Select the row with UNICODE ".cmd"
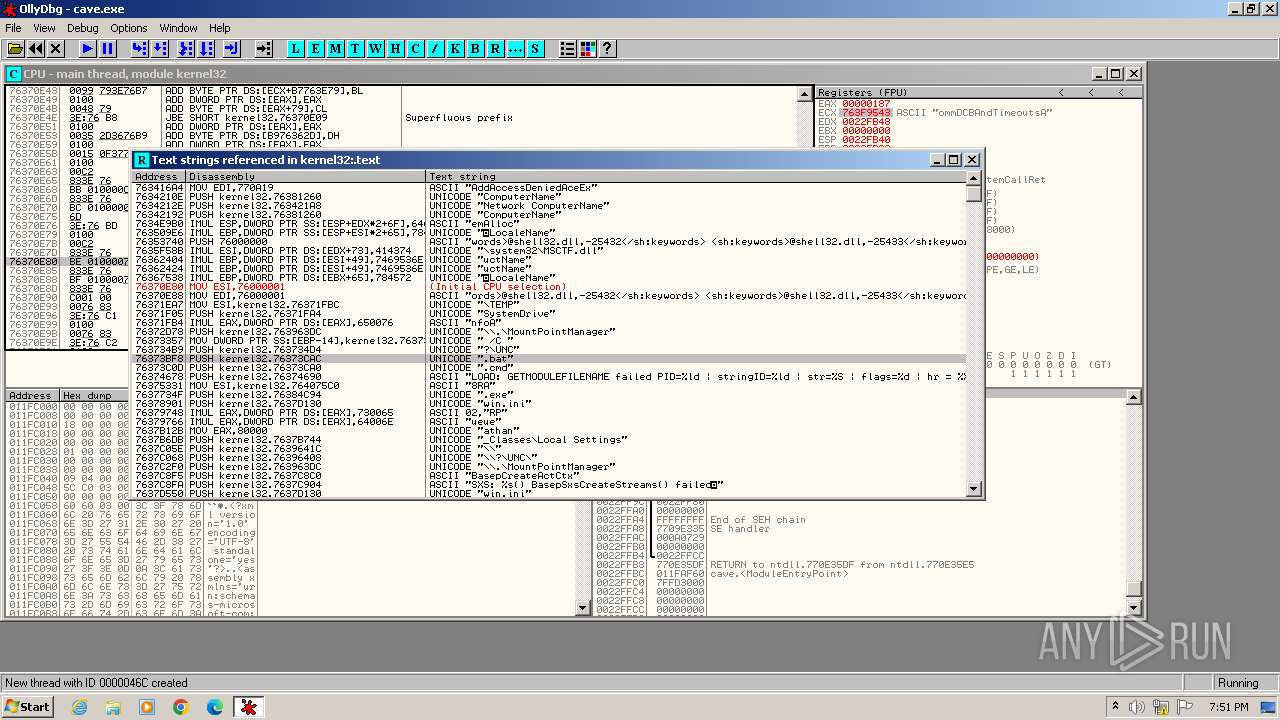Image resolution: width=1280 pixels, height=720 pixels. click(549, 367)
